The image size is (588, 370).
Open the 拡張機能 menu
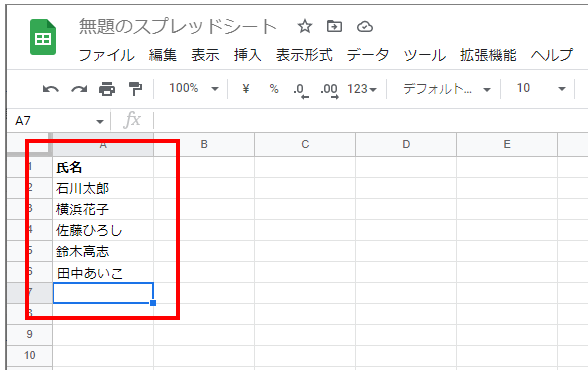488,55
